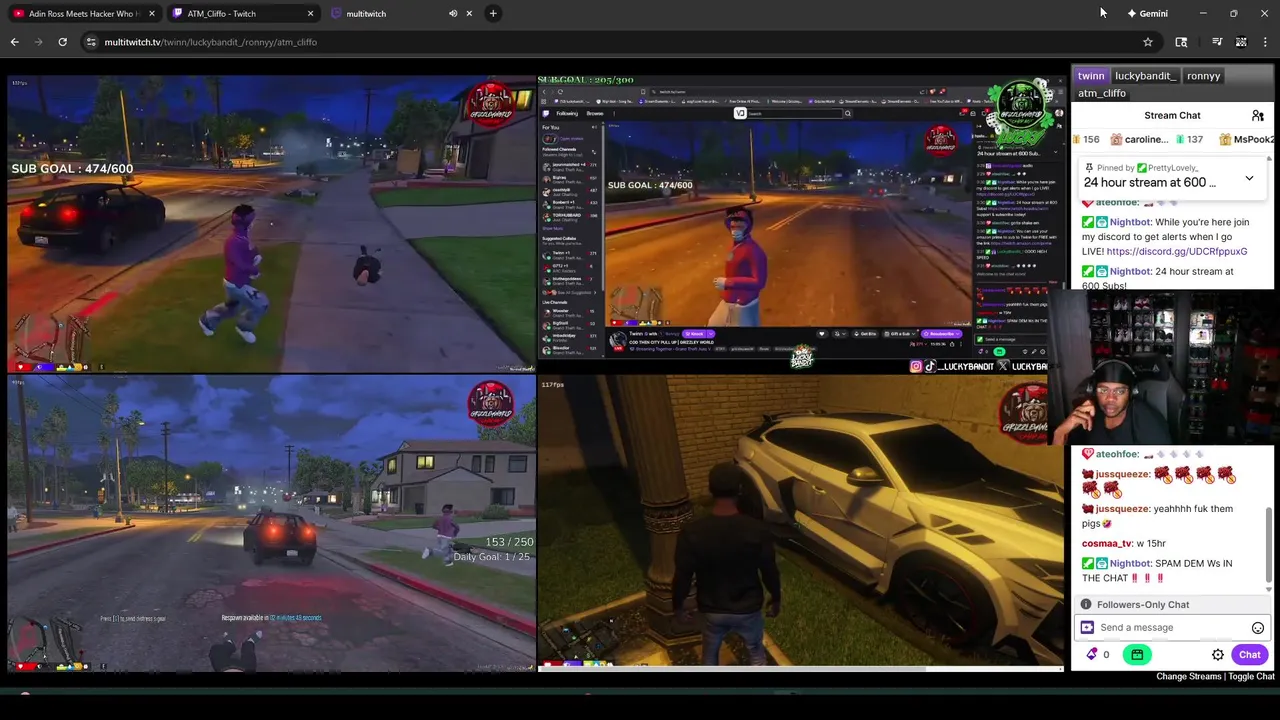
Task: Switch to the Adin Ross YouTube browser tab
Action: [x=81, y=14]
